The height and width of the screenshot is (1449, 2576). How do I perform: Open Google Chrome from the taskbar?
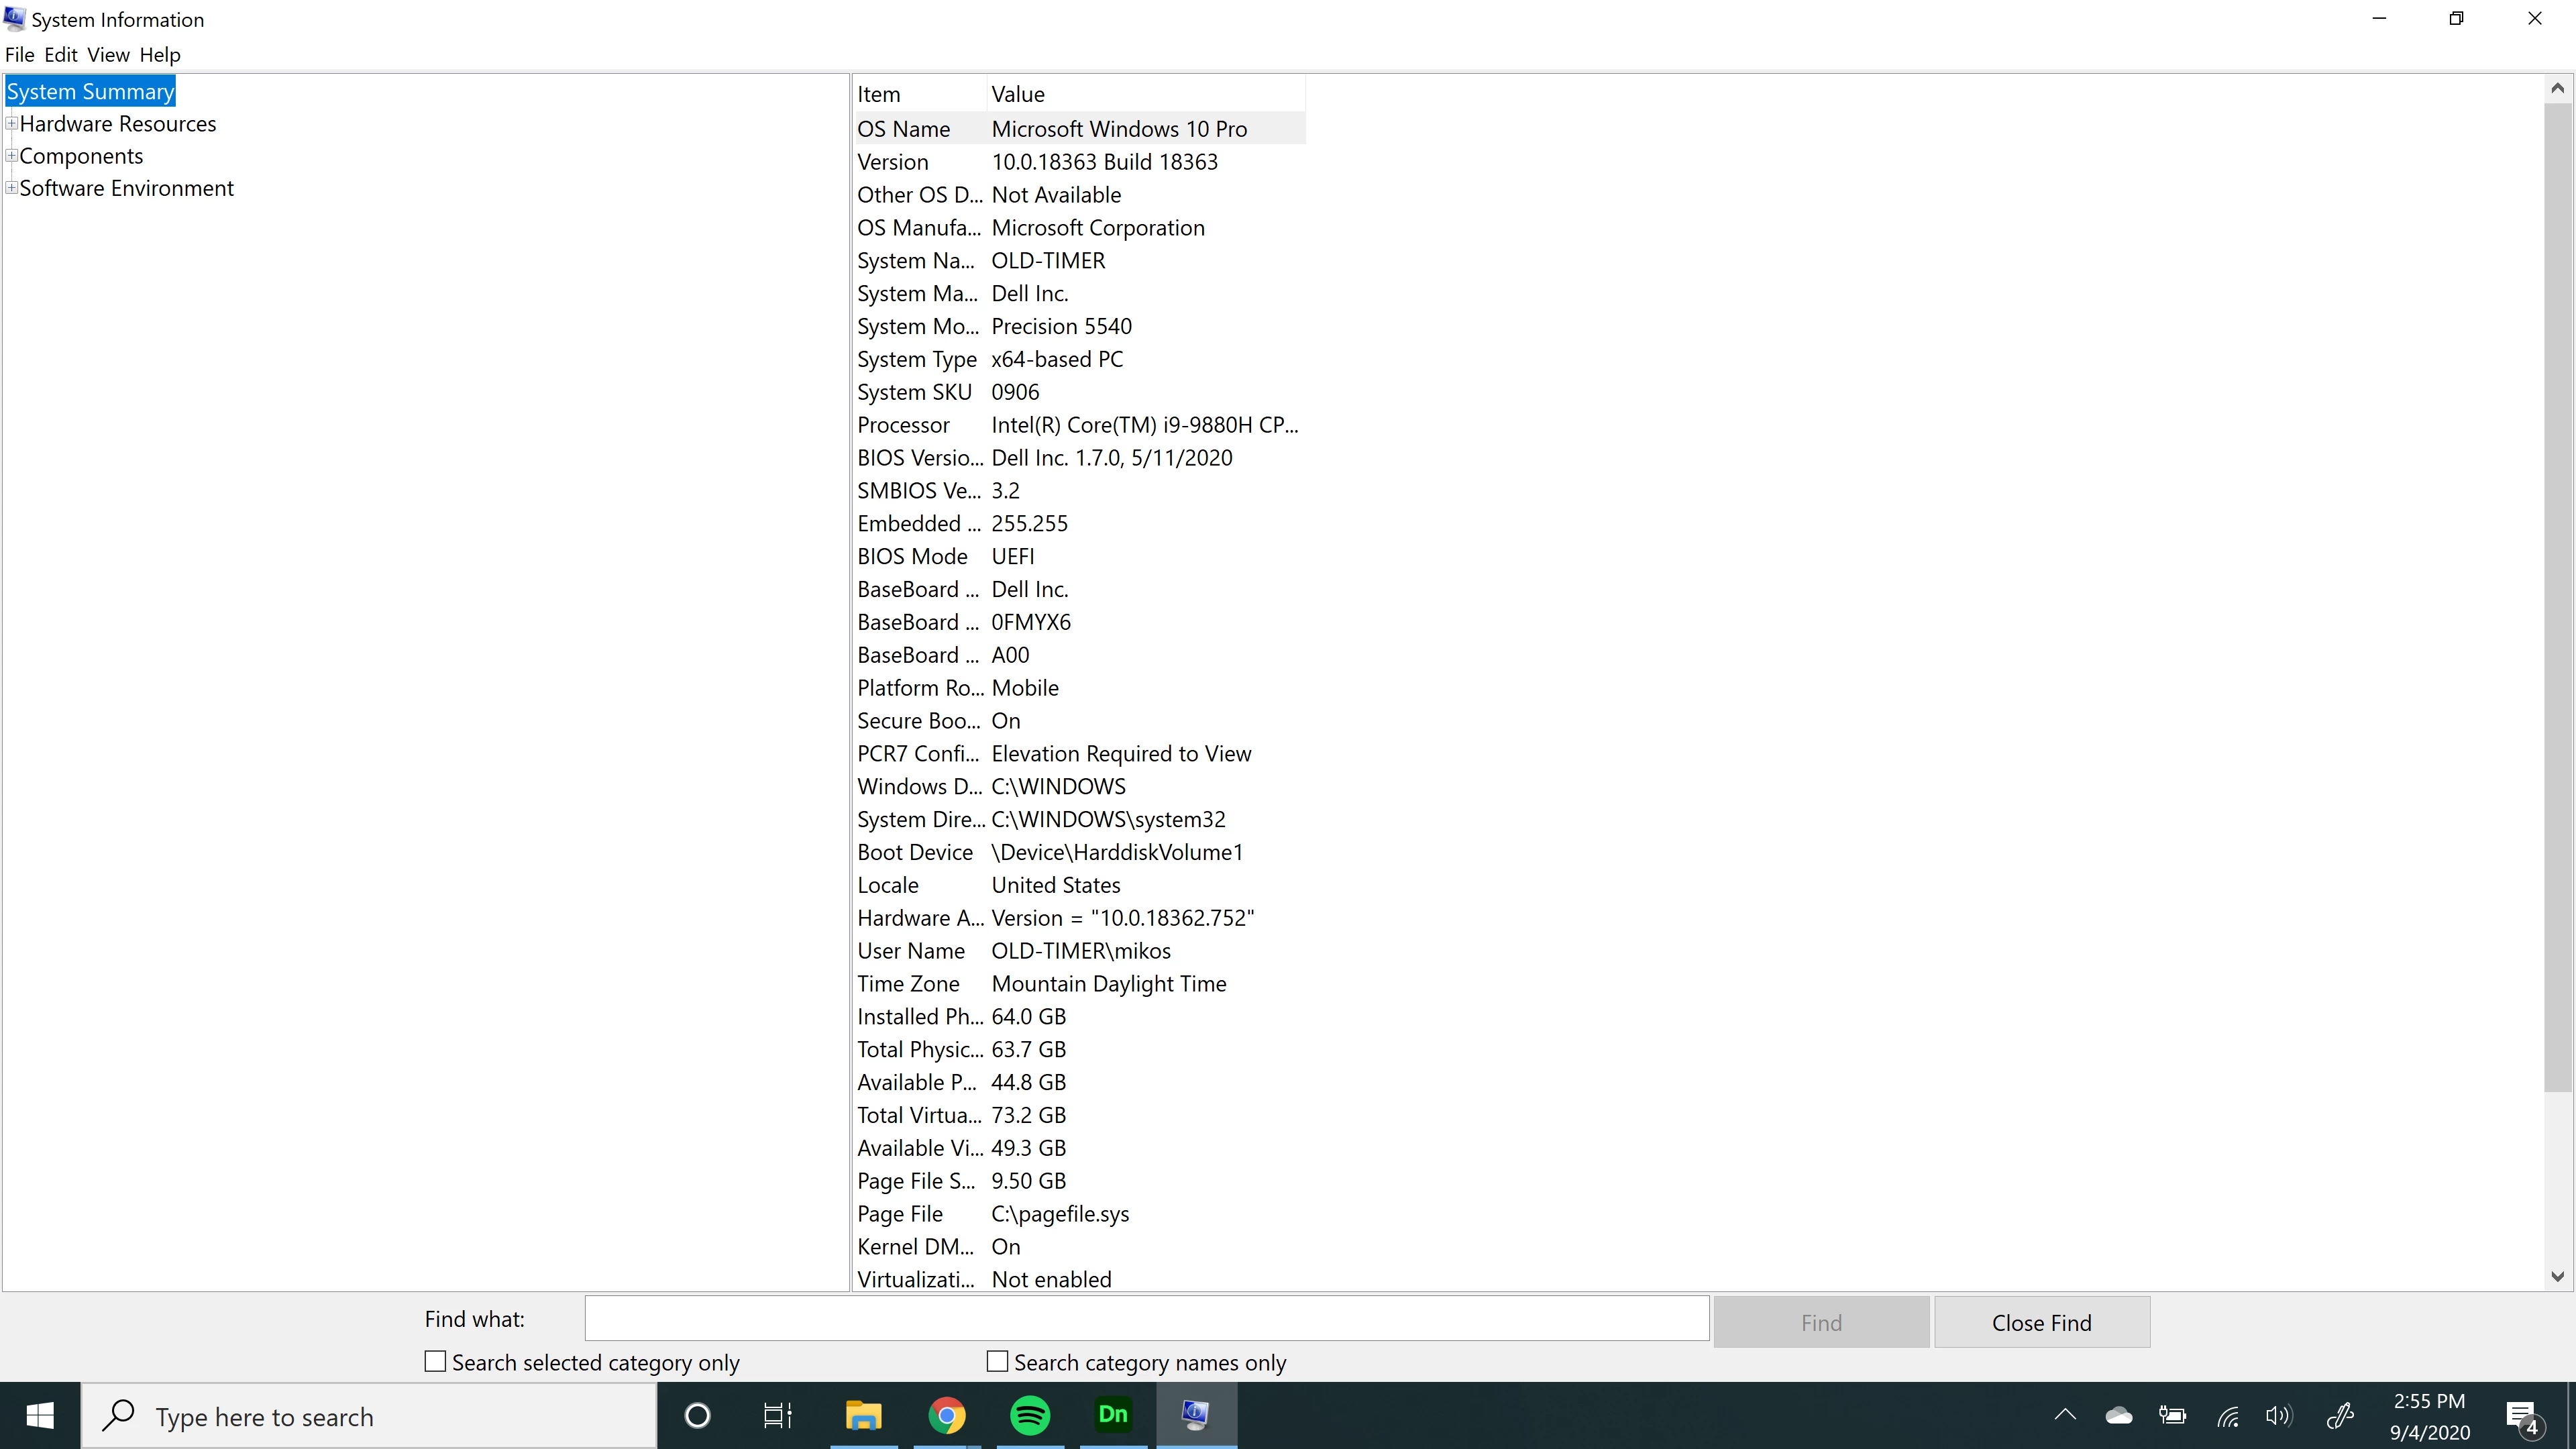(946, 1415)
